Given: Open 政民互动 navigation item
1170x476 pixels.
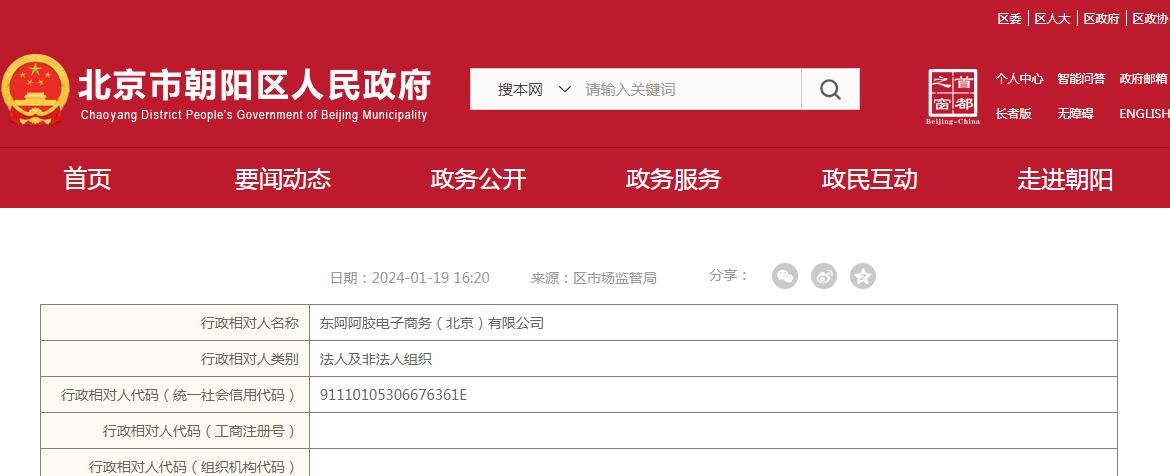Looking at the screenshot, I should (x=869, y=179).
